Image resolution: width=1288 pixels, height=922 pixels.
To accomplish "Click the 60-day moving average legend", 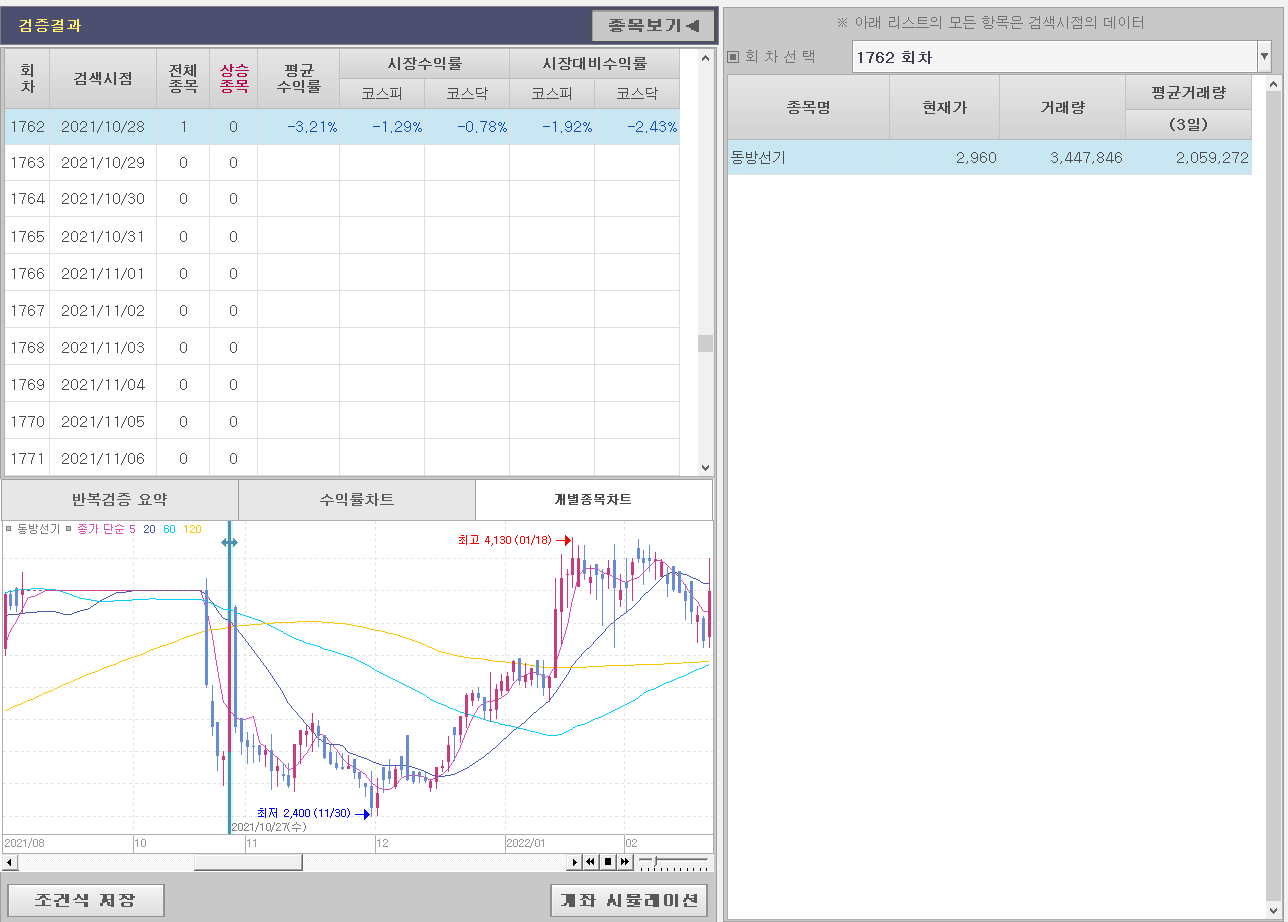I will (x=169, y=529).
